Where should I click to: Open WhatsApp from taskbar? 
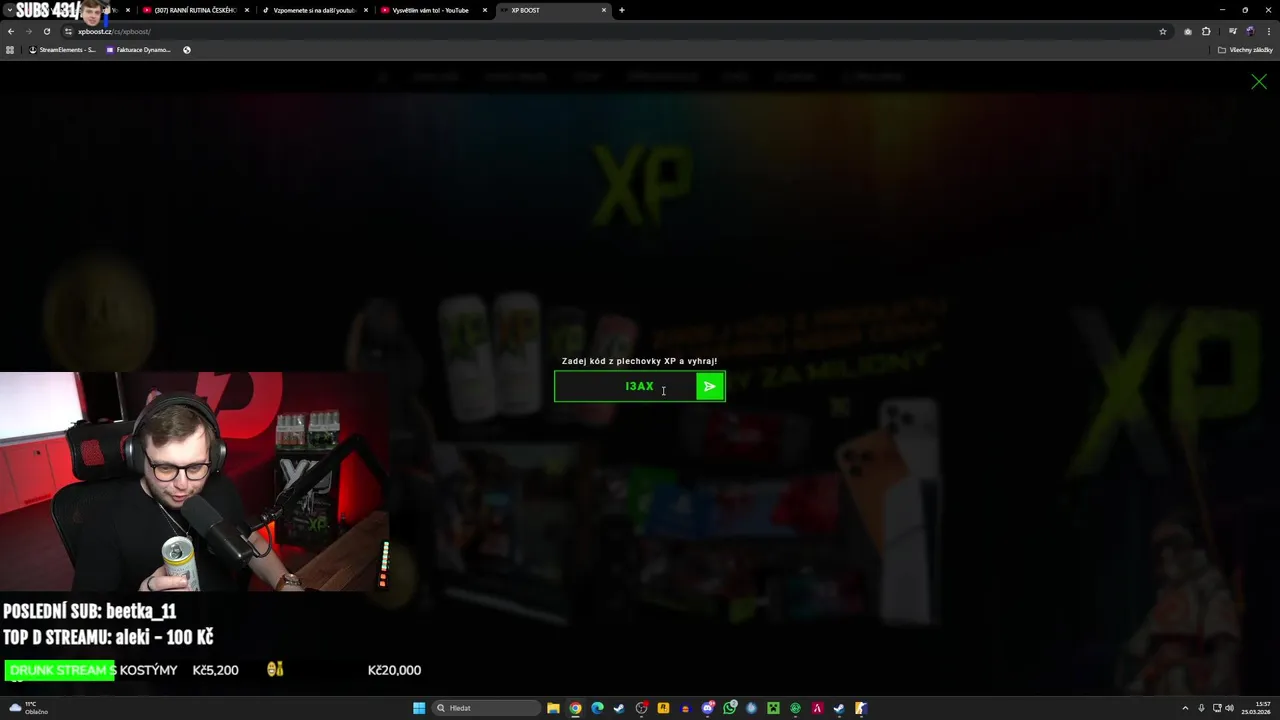coord(730,708)
